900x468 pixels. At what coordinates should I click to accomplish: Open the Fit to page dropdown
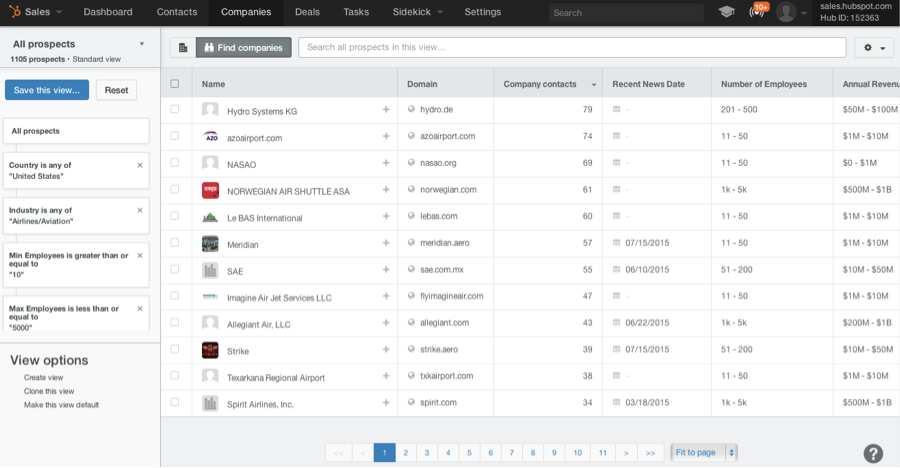[704, 452]
